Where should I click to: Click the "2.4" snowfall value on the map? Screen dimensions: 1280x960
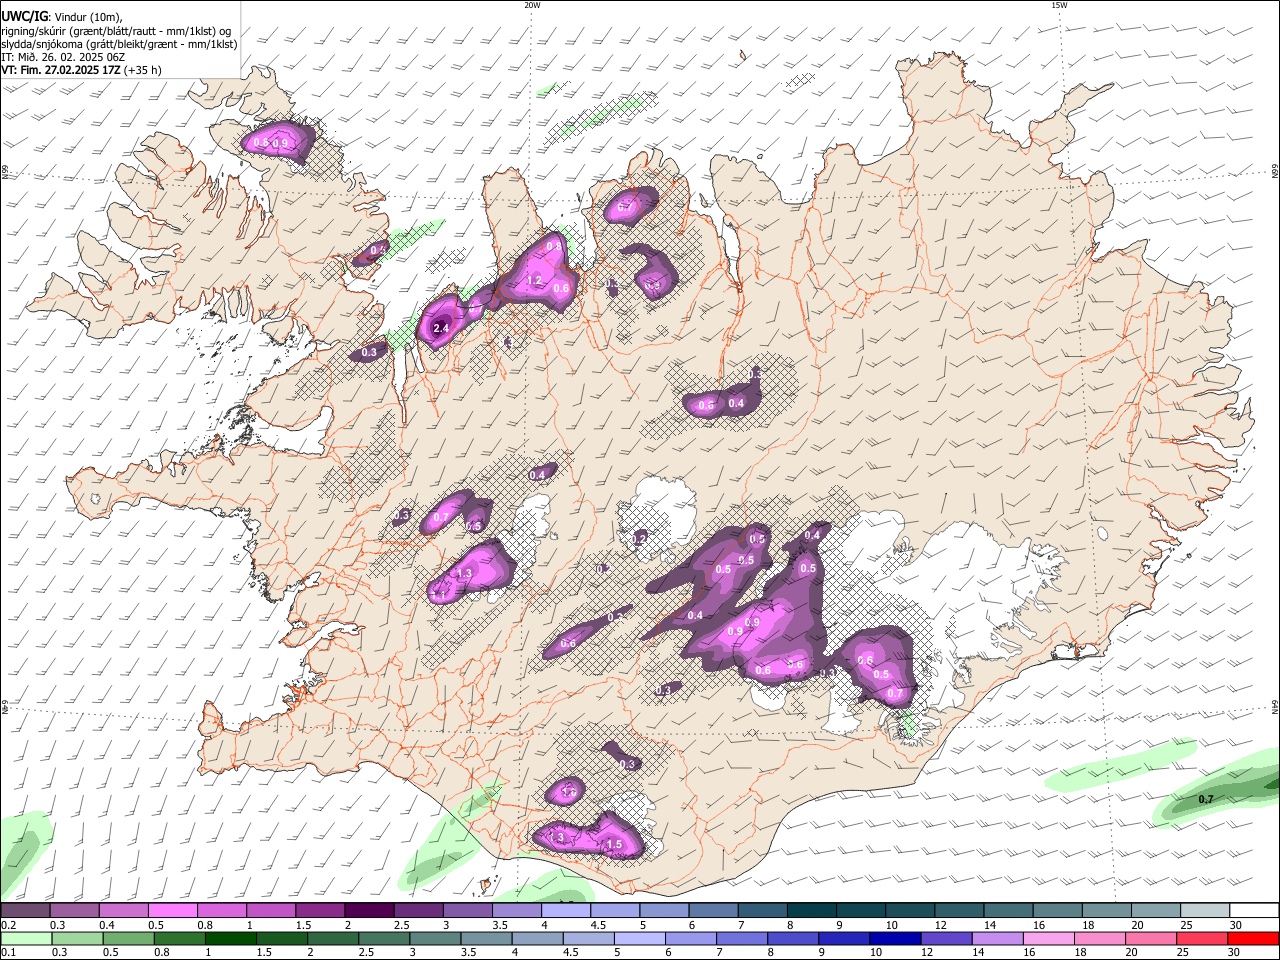(x=441, y=327)
